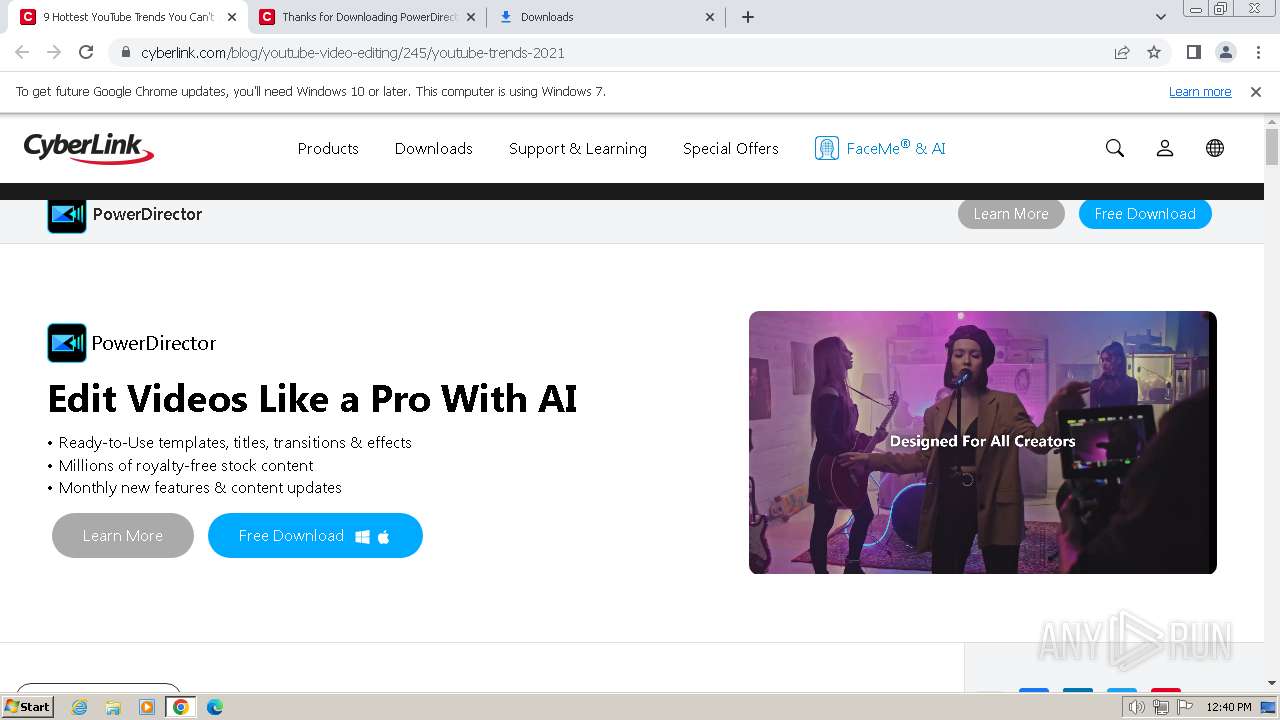Screen dimensions: 1280x720
Task: Select the 9 Hottest YouTube Trends tab
Action: (x=128, y=17)
